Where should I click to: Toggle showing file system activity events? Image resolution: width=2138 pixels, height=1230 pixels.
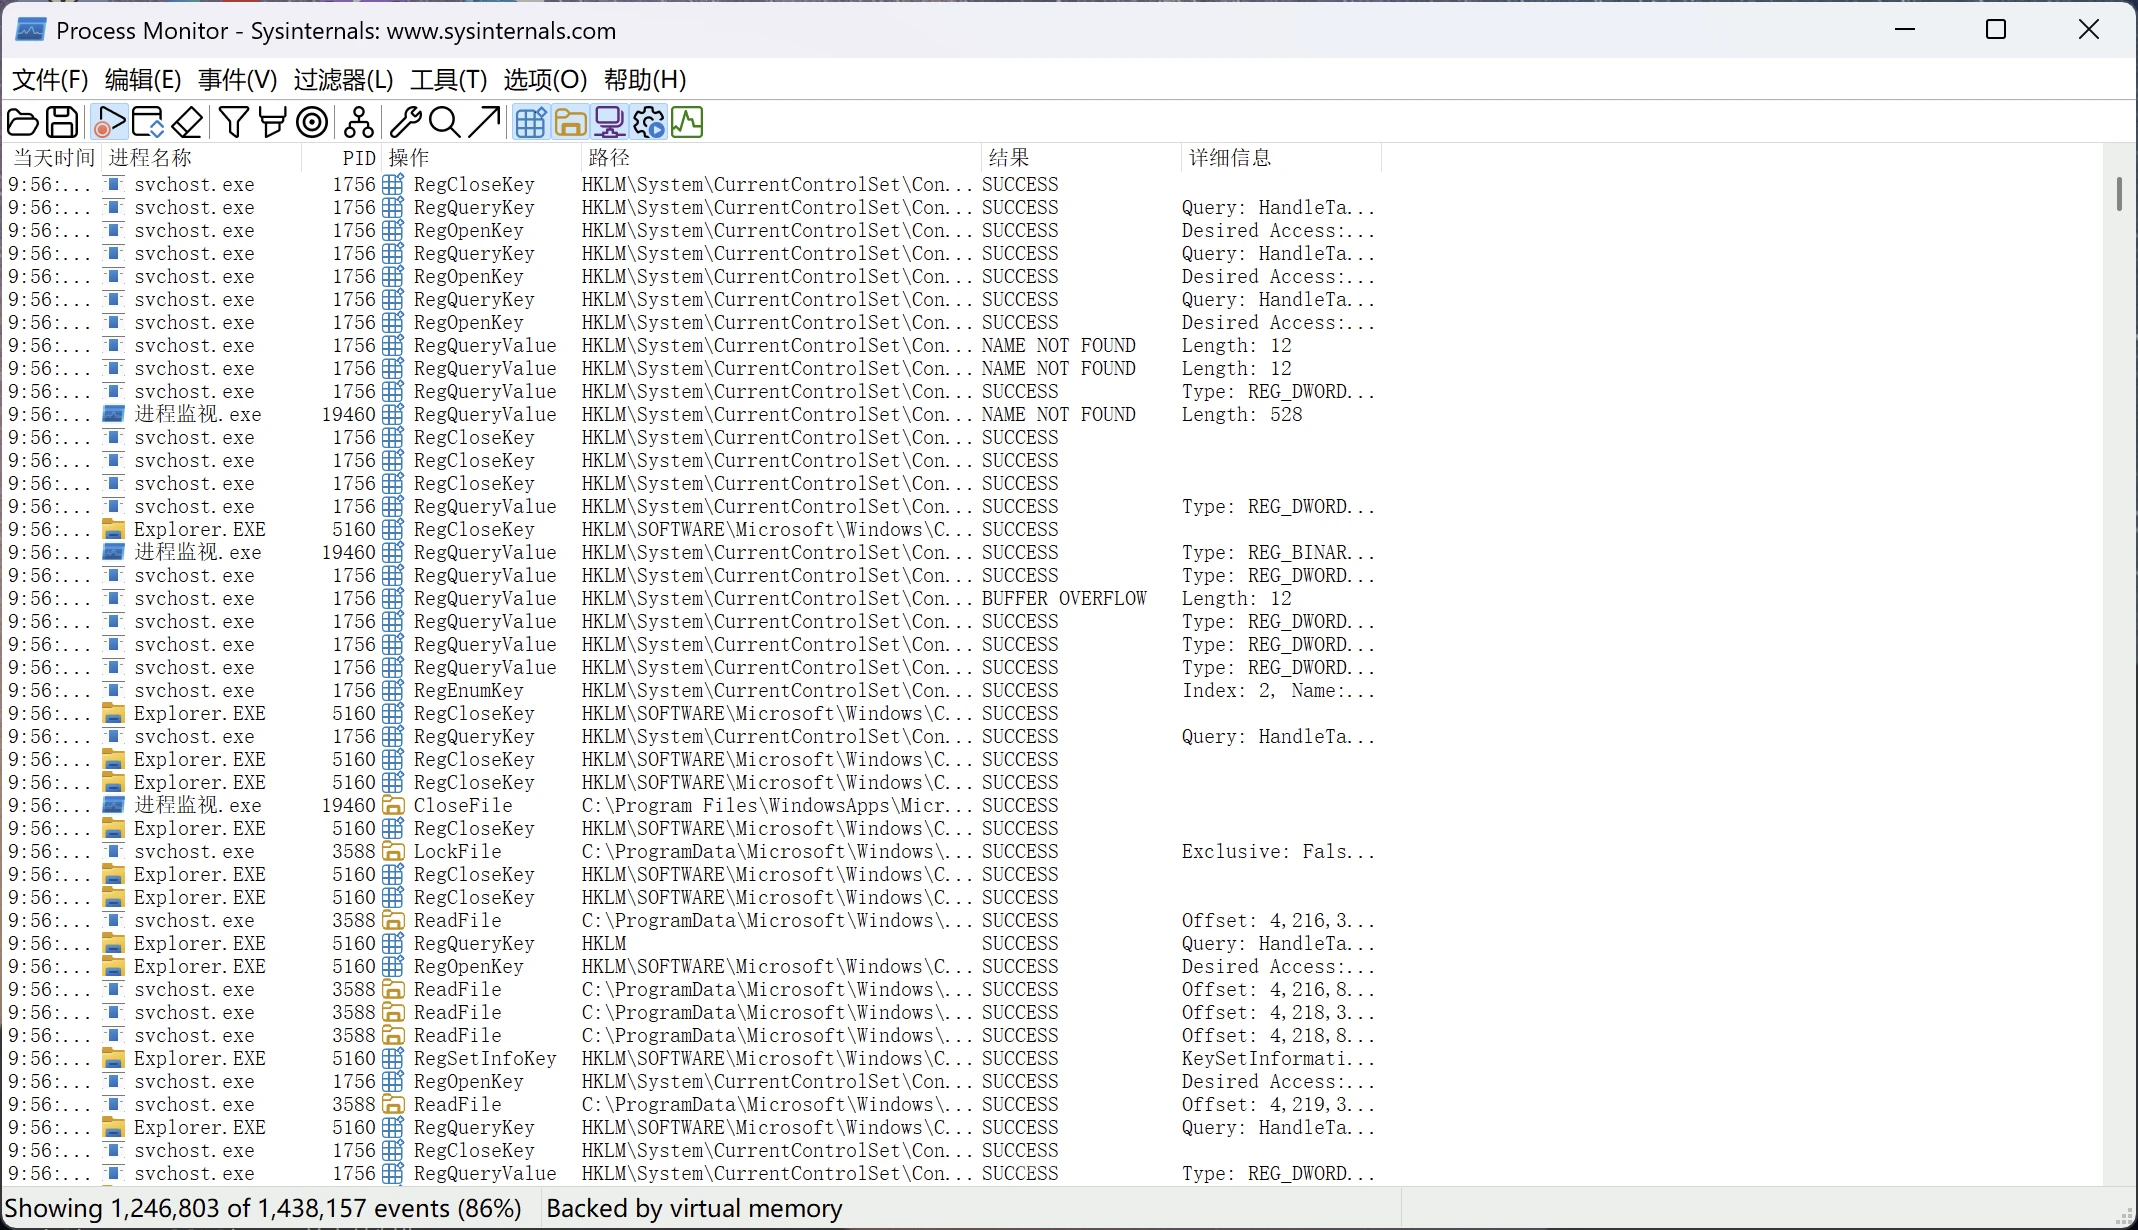(570, 122)
